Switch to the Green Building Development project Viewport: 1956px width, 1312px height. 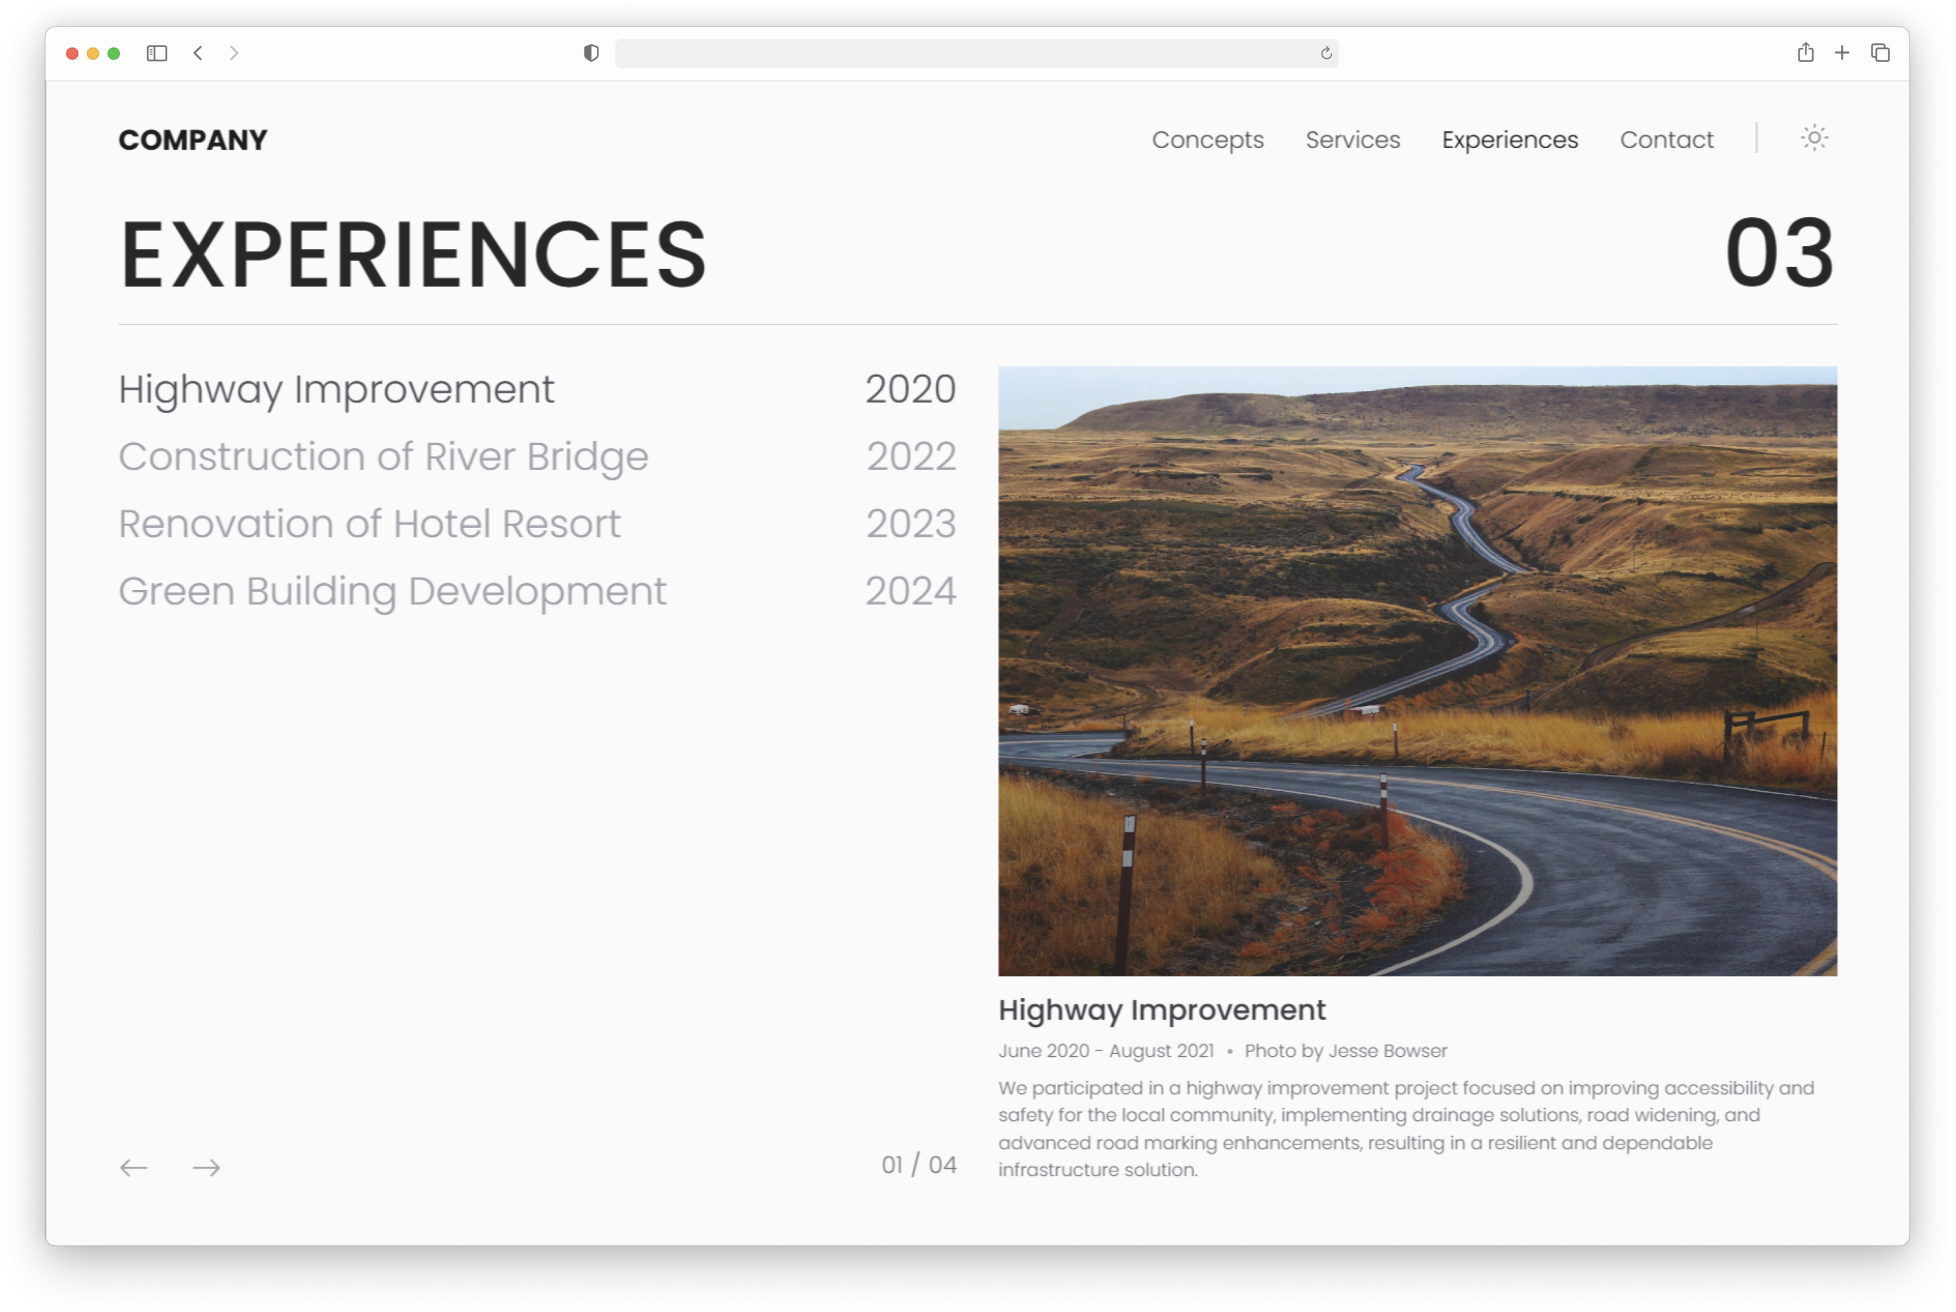coord(392,590)
